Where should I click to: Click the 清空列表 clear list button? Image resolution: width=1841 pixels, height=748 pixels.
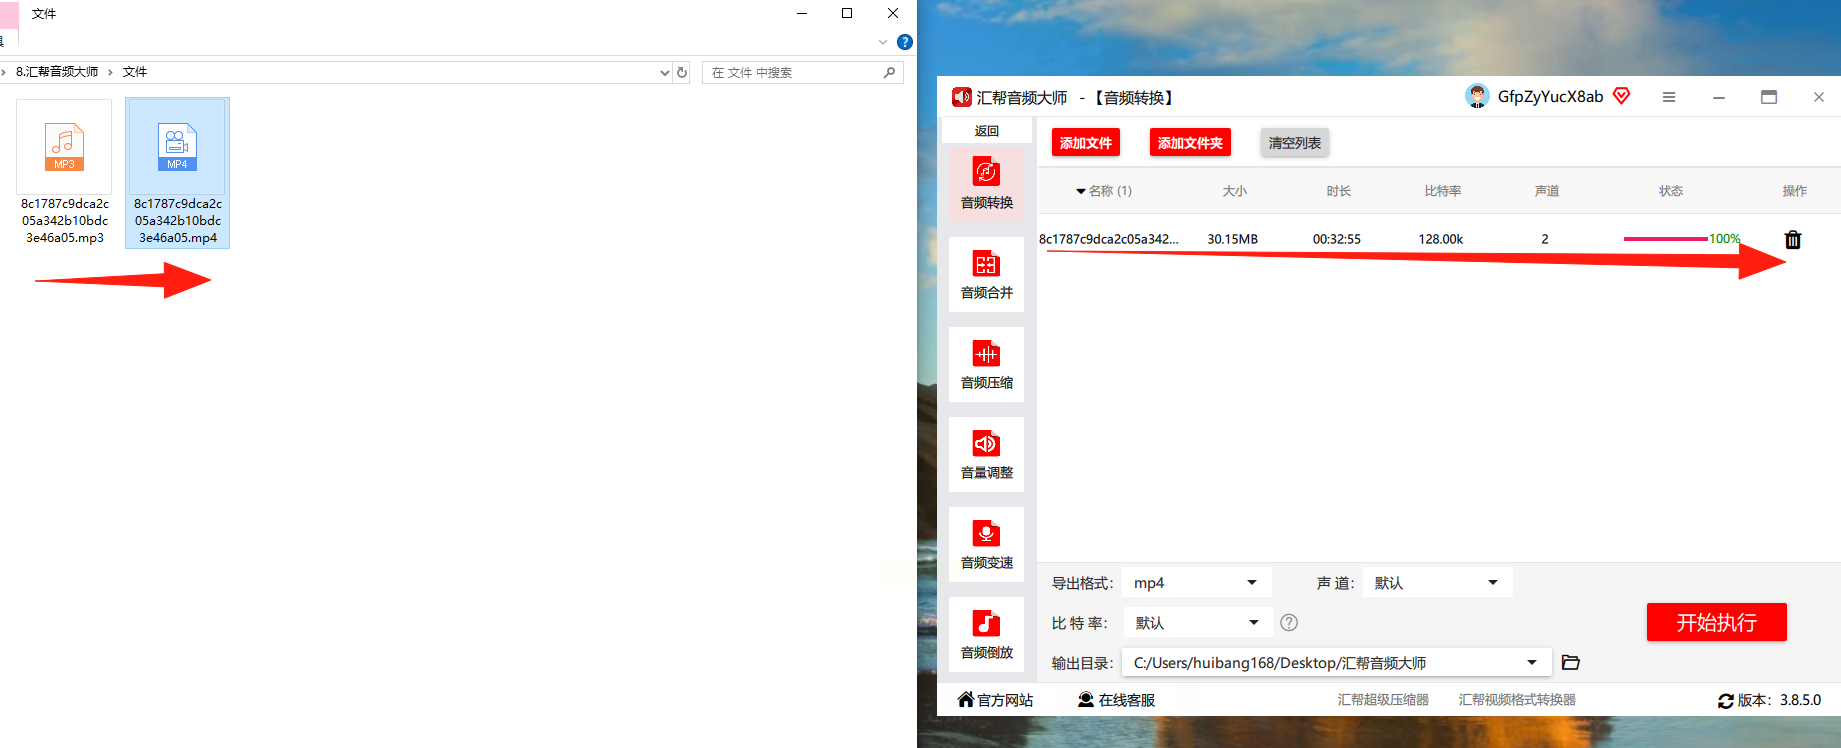[1295, 143]
